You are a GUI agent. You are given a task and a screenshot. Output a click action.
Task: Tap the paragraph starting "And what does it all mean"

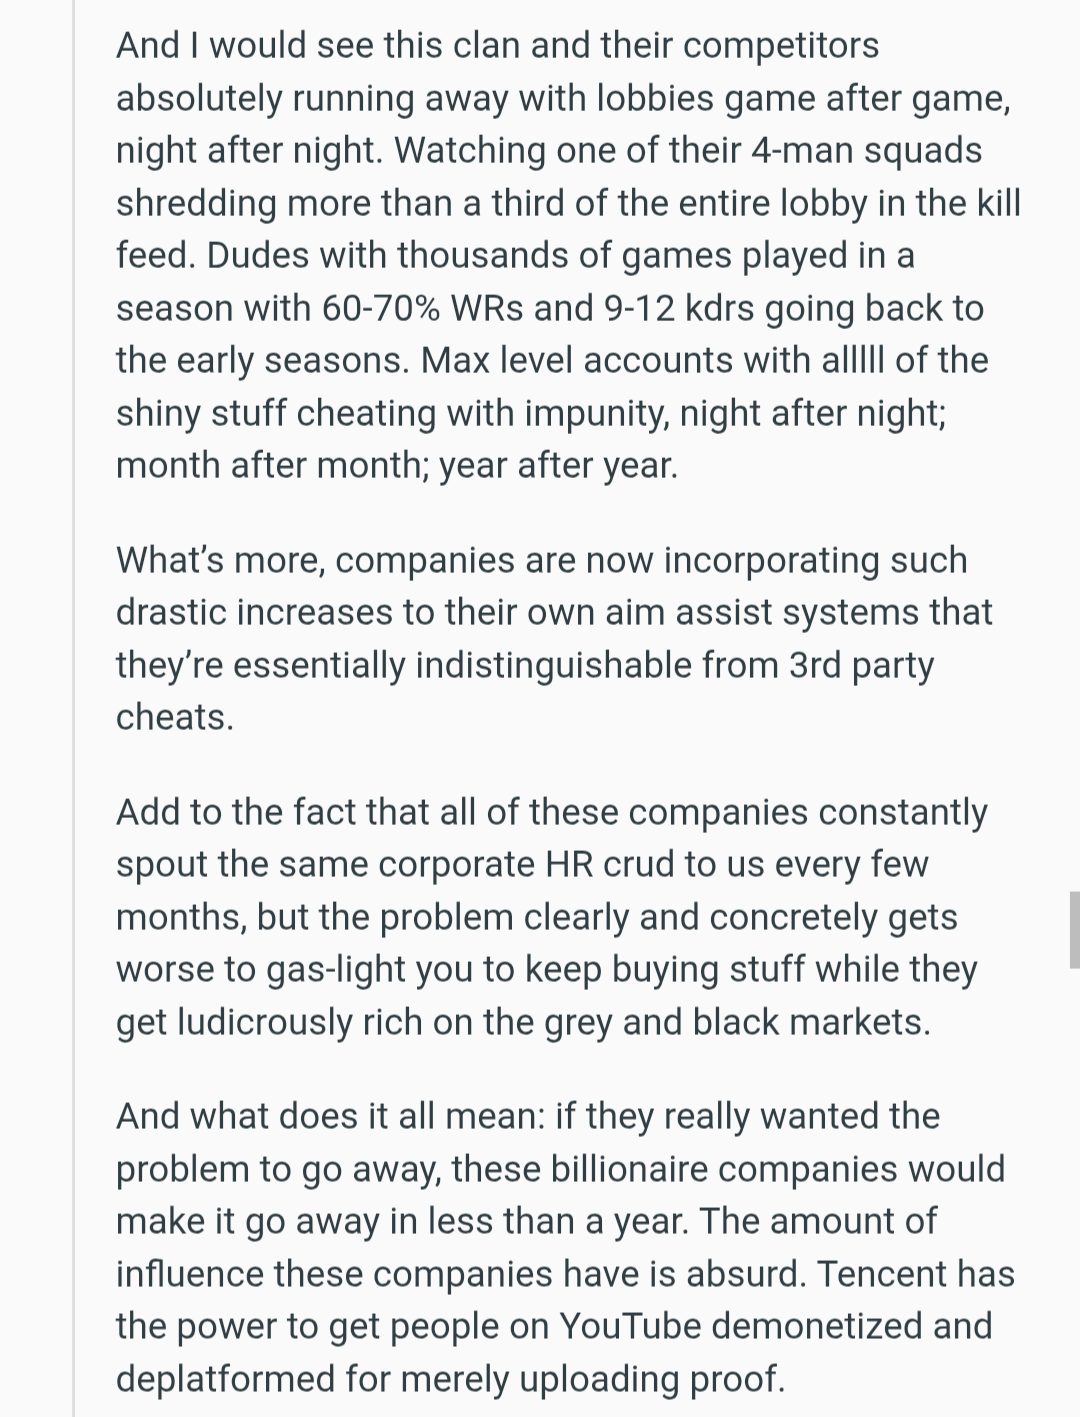[x=565, y=1247]
